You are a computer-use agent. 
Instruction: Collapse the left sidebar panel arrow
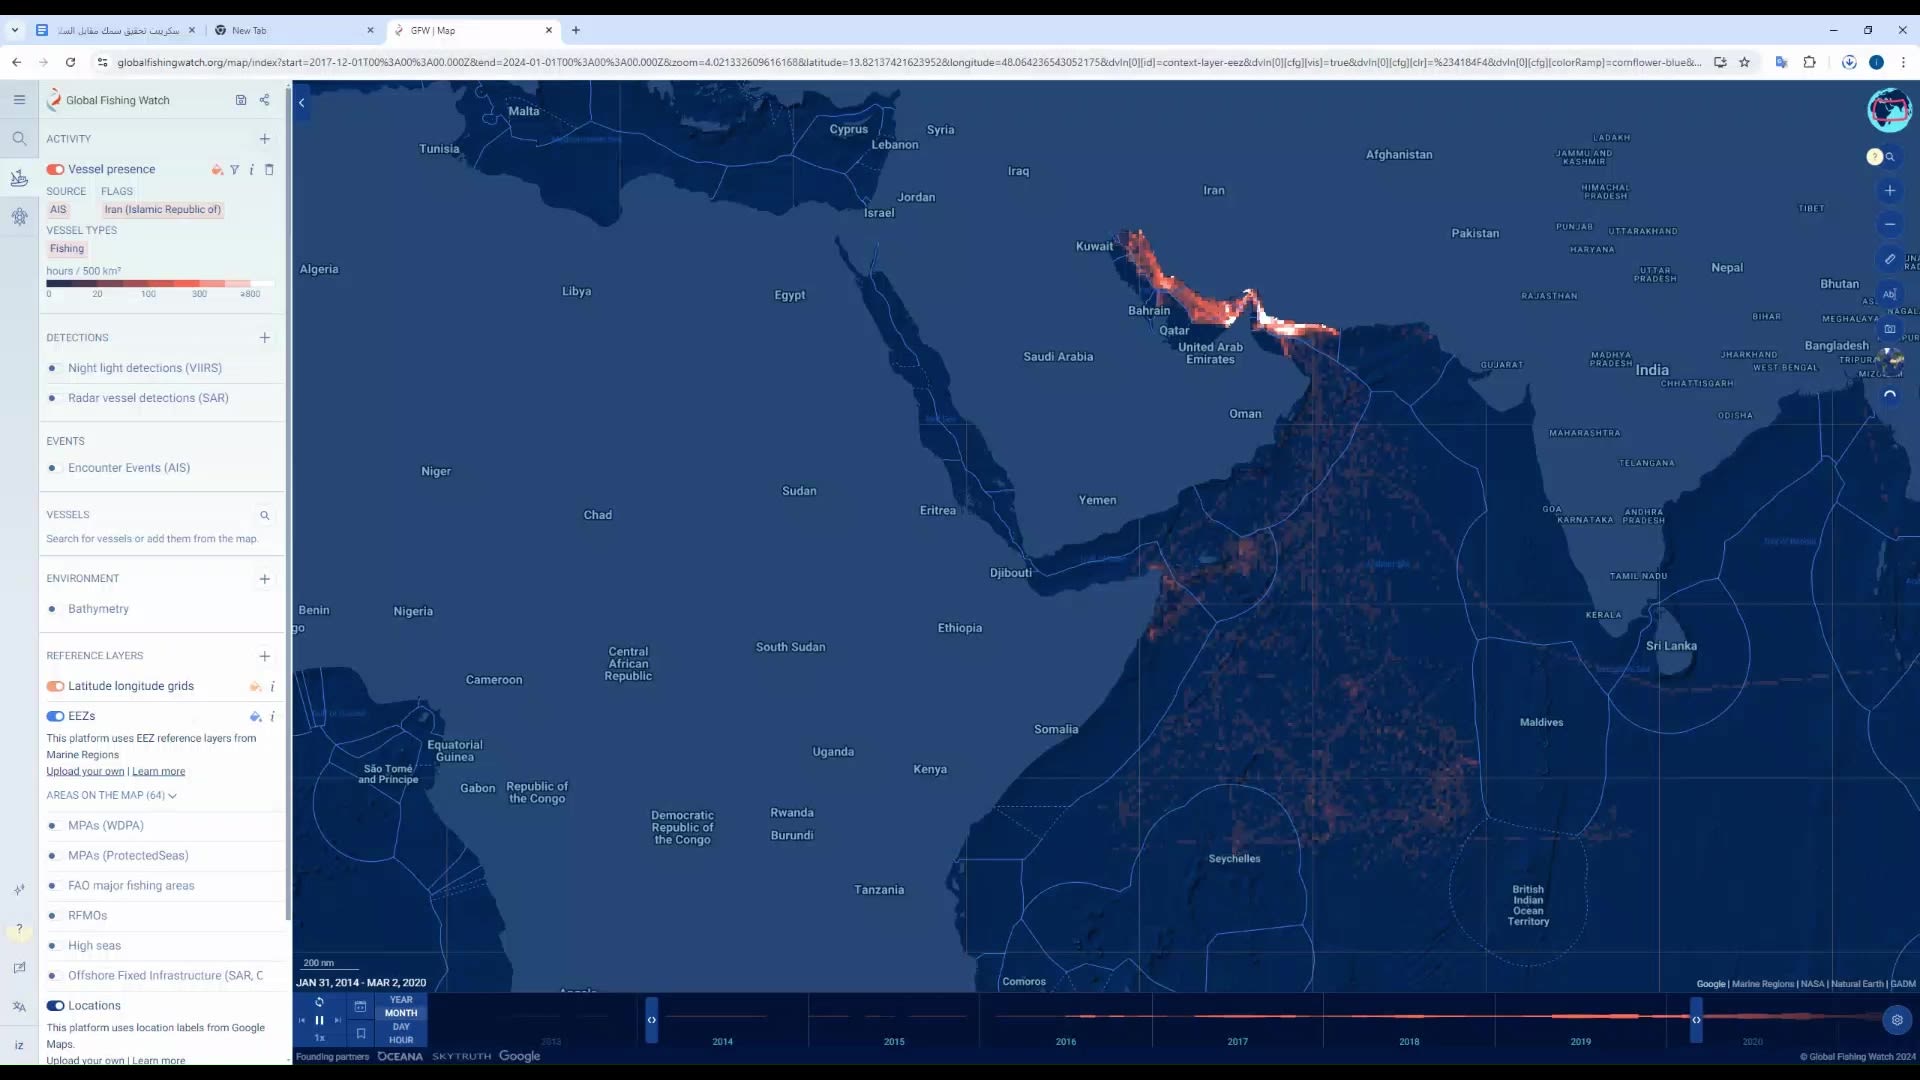click(x=302, y=102)
